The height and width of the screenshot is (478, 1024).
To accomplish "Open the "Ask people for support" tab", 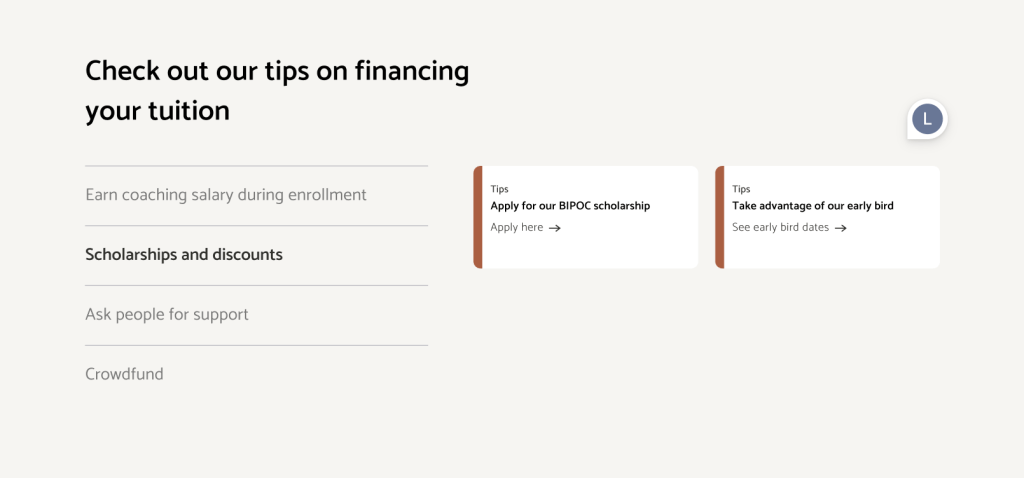I will (167, 315).
